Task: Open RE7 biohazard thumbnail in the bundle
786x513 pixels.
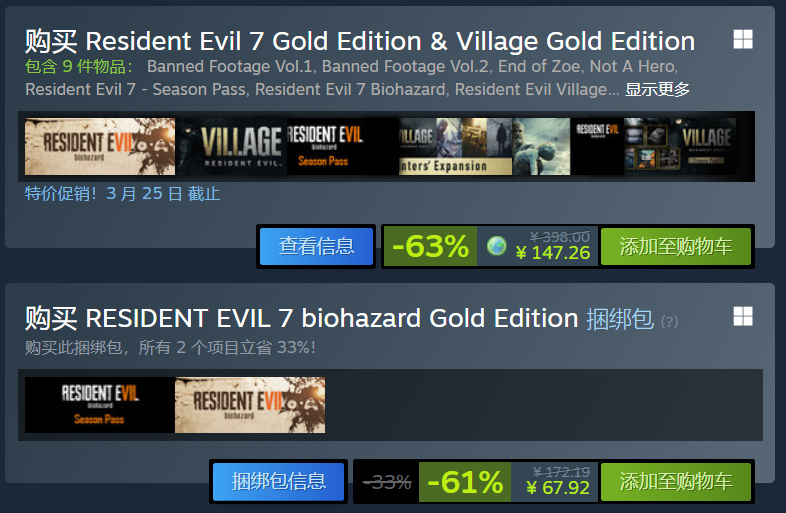Action: point(250,405)
